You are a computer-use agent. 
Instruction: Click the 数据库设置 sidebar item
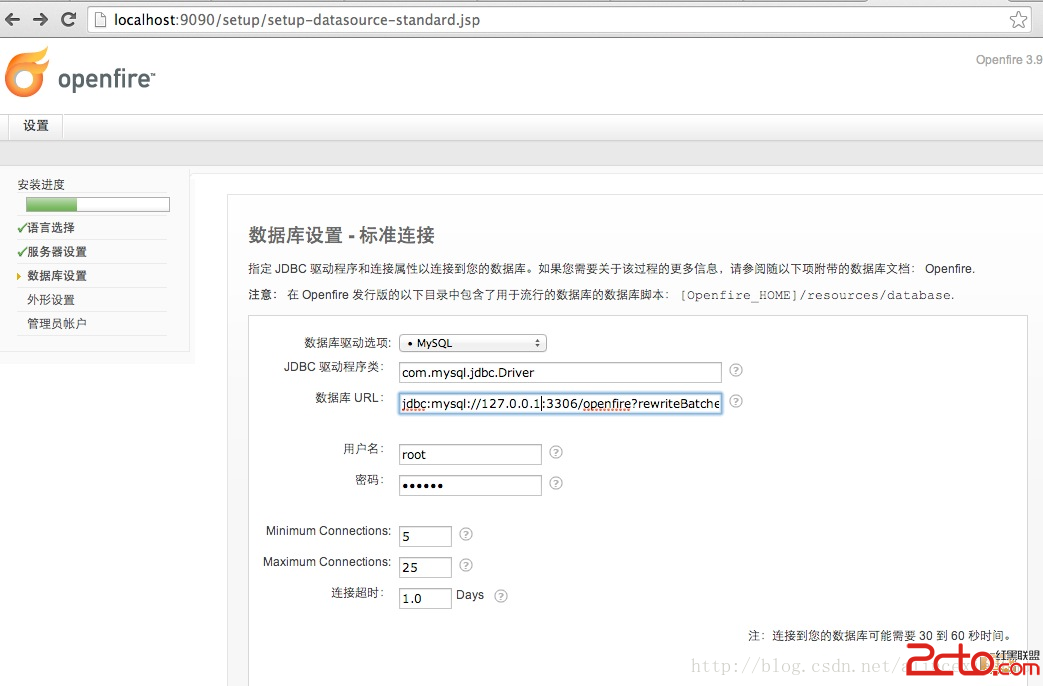pos(57,276)
